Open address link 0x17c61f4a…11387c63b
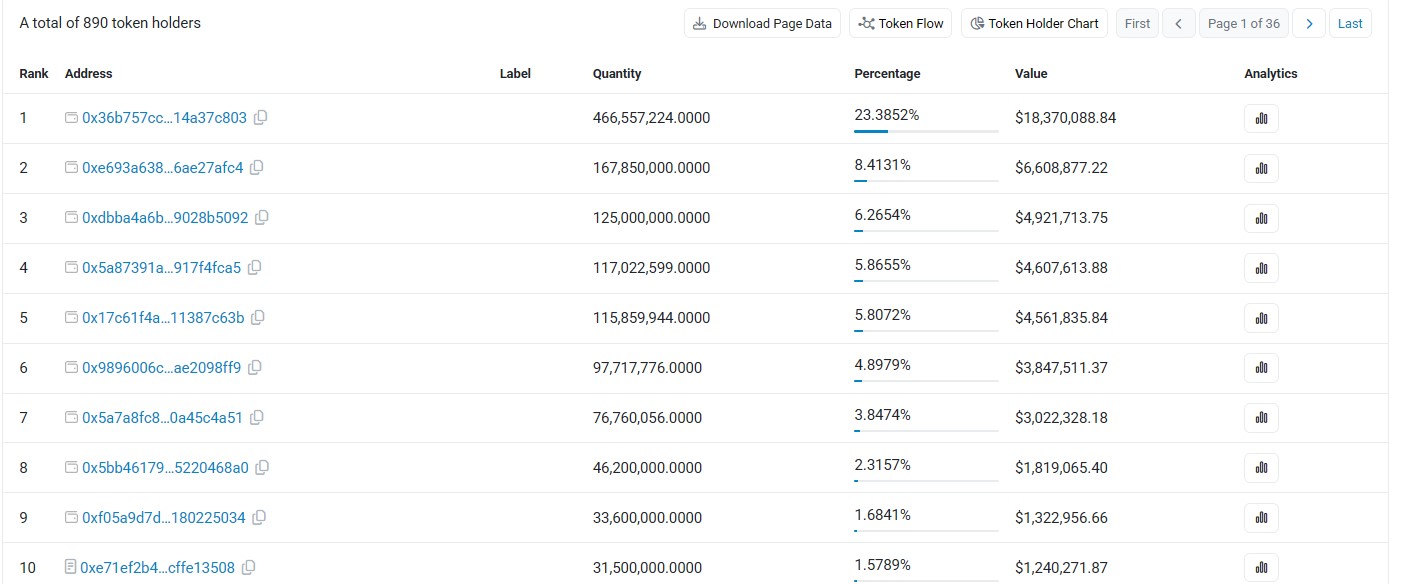The image size is (1405, 584). [163, 318]
